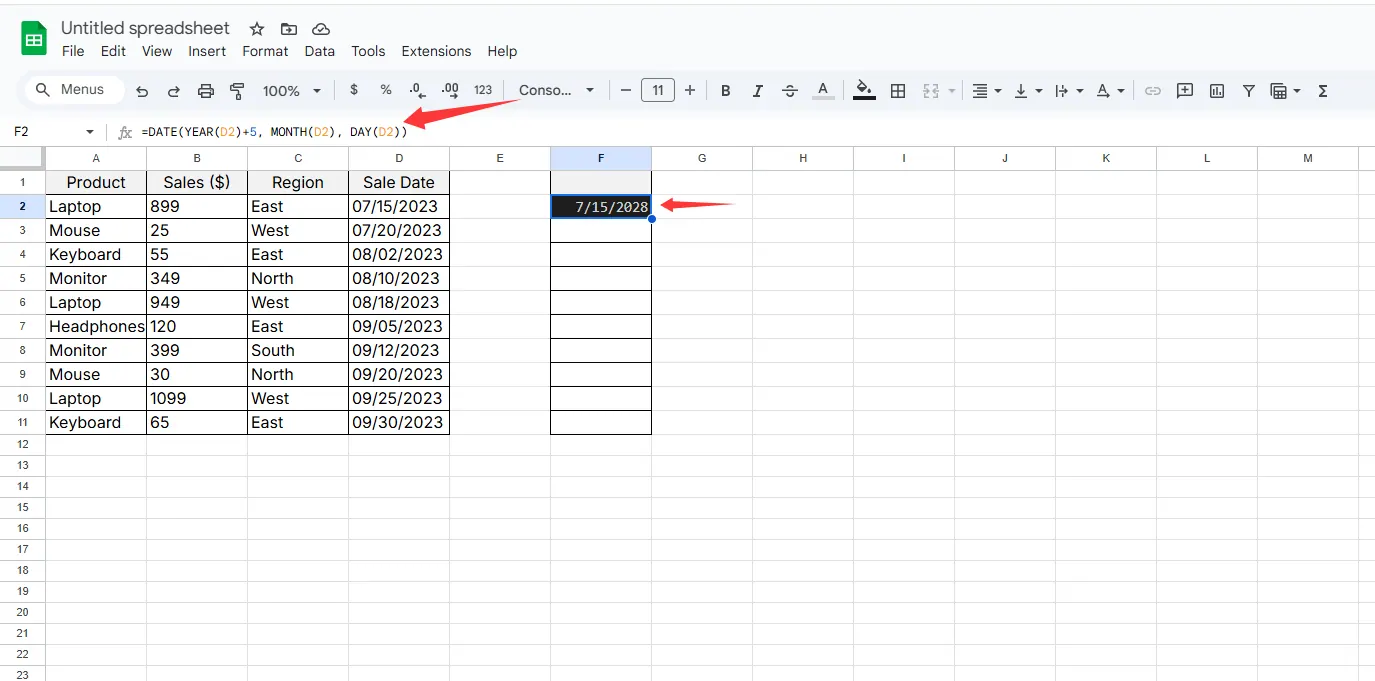Activate the Paint format tool
Screen dimensions: 1375x681
coord(237,91)
